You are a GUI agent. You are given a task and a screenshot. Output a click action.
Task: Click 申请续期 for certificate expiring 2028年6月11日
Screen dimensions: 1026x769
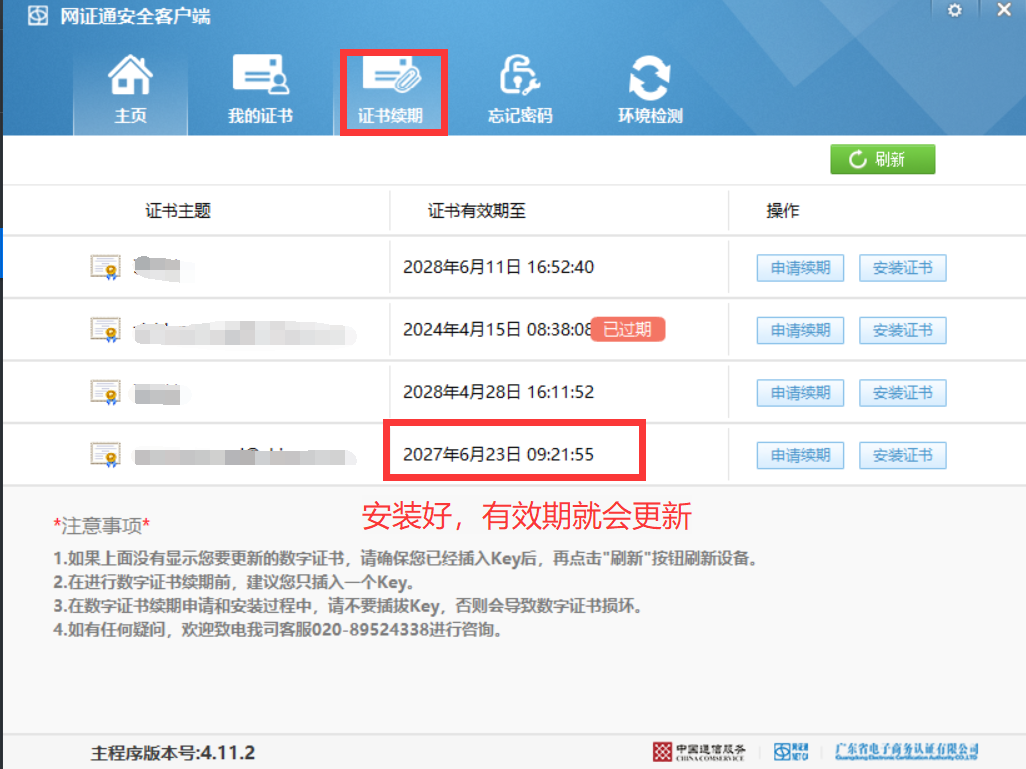tap(800, 268)
